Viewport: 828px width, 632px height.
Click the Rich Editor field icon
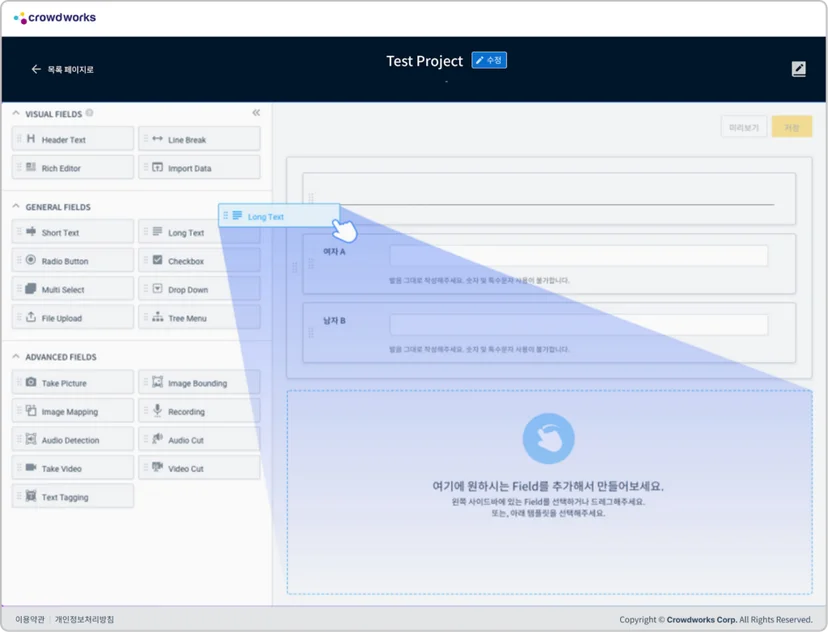(x=31, y=167)
